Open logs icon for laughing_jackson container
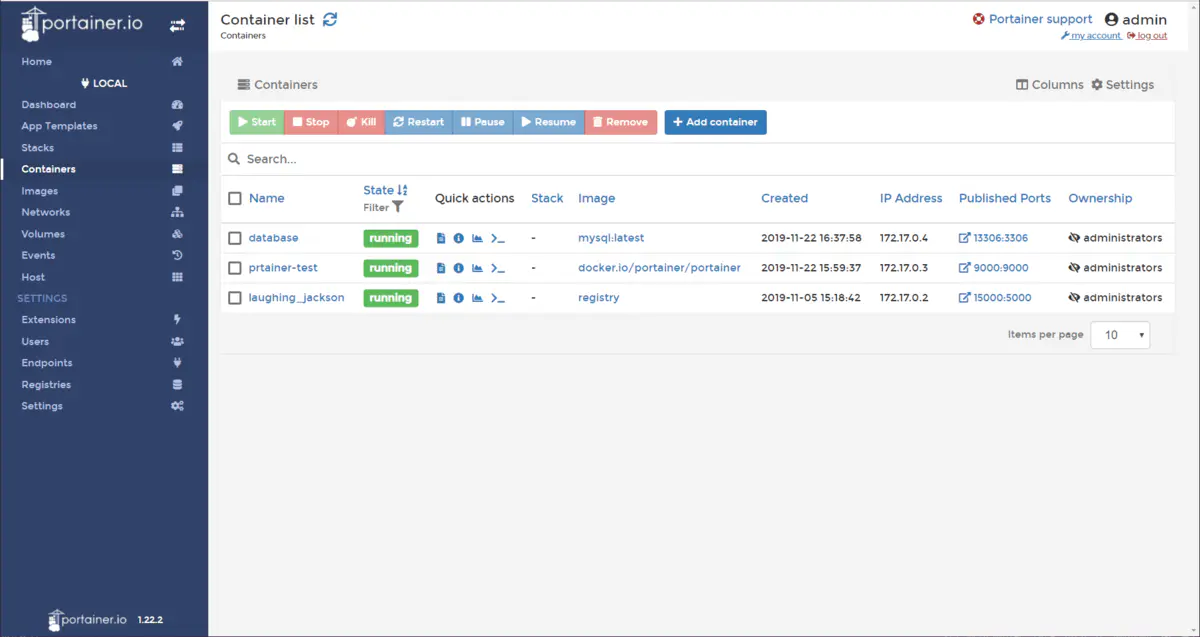The height and width of the screenshot is (637, 1200). tap(441, 298)
